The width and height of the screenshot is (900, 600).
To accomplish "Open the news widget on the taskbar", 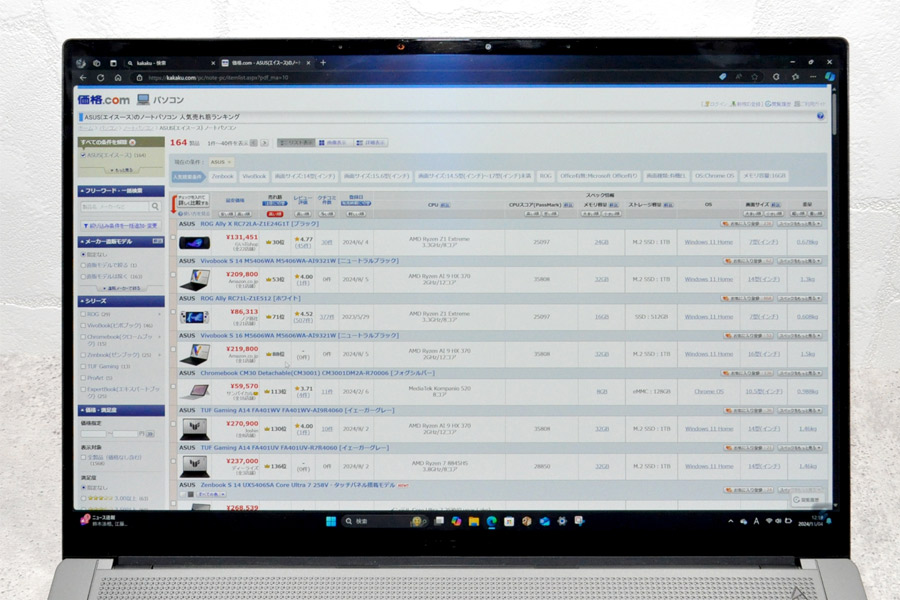I will pos(103,521).
